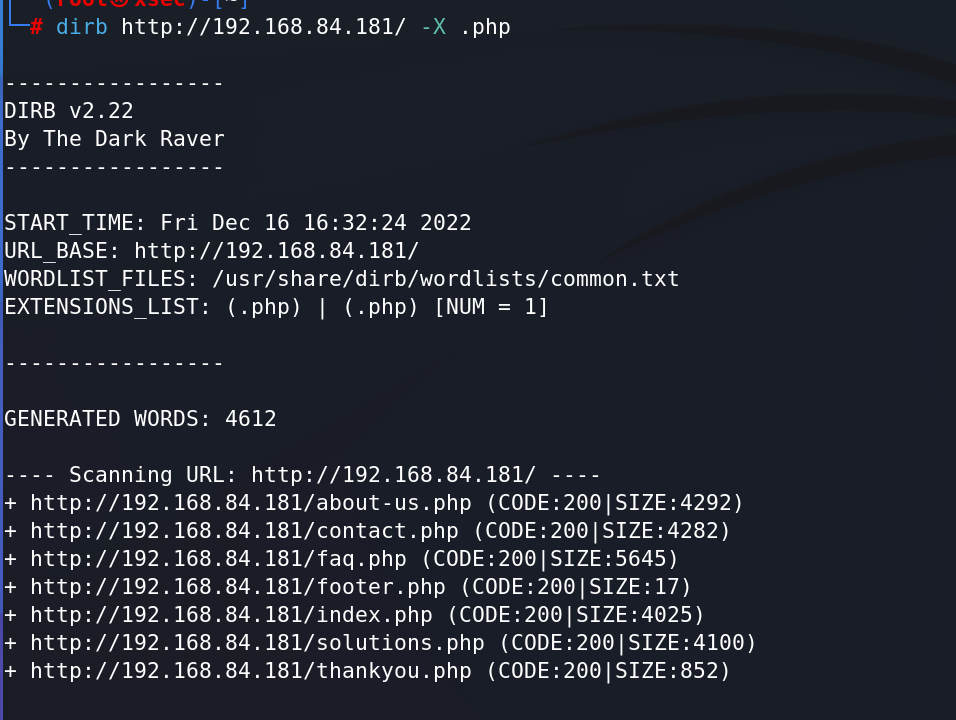Click the -X option flag in command
The height and width of the screenshot is (720, 956).
click(x=433, y=27)
